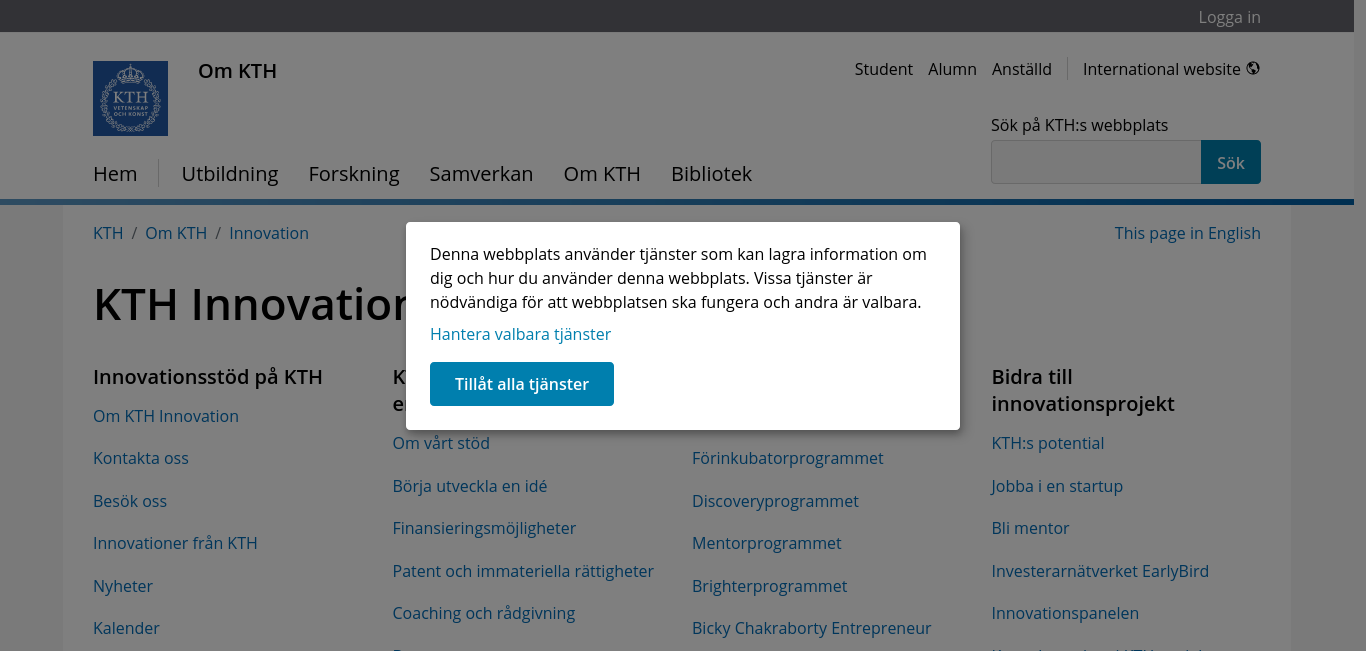Open Kontakta oss link

[x=141, y=458]
